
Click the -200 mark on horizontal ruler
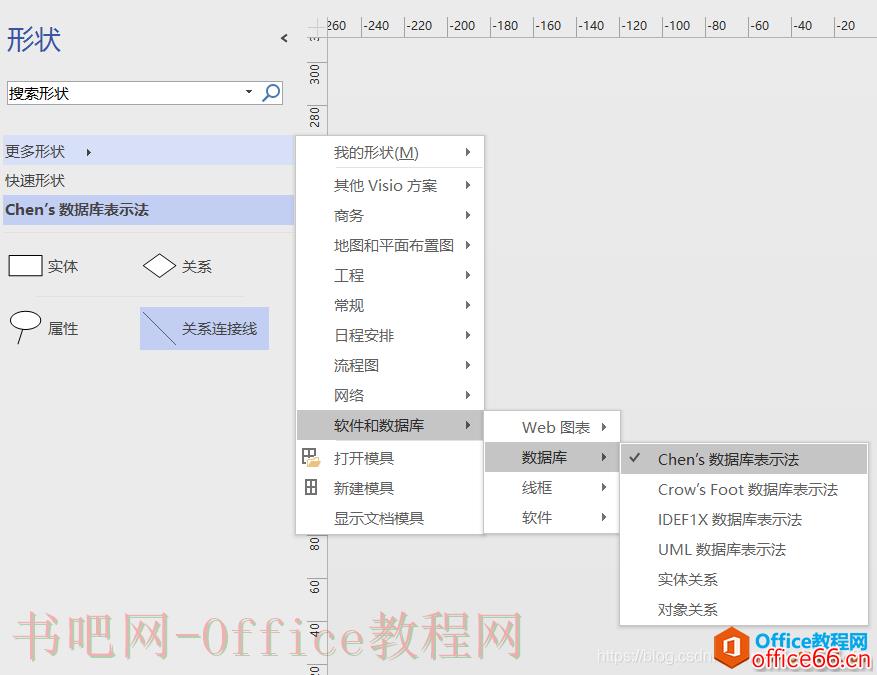[462, 26]
